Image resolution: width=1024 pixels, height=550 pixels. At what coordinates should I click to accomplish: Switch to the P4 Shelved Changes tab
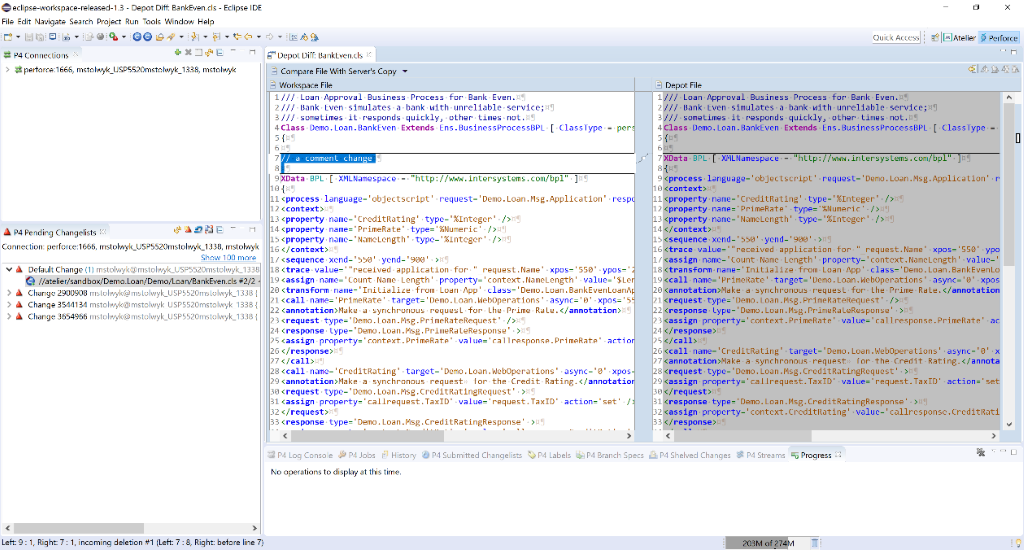pos(690,455)
